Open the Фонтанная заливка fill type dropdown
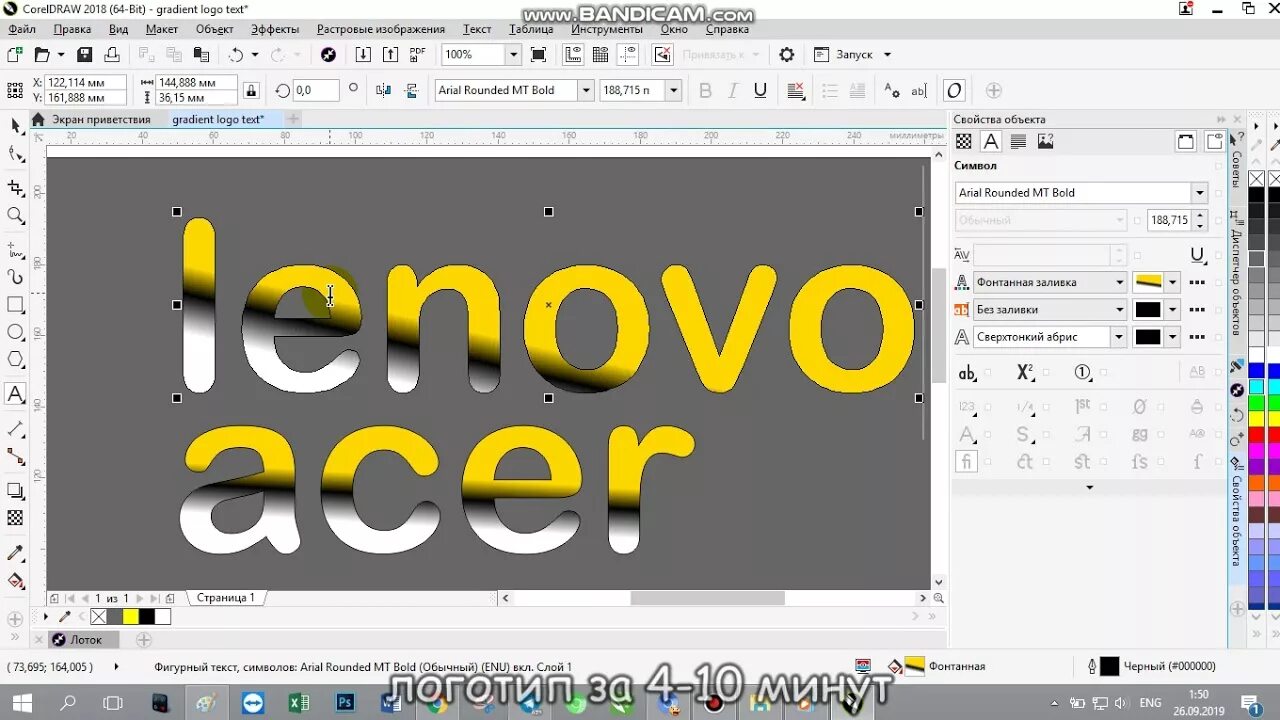The width and height of the screenshot is (1280, 720). click(x=1119, y=282)
